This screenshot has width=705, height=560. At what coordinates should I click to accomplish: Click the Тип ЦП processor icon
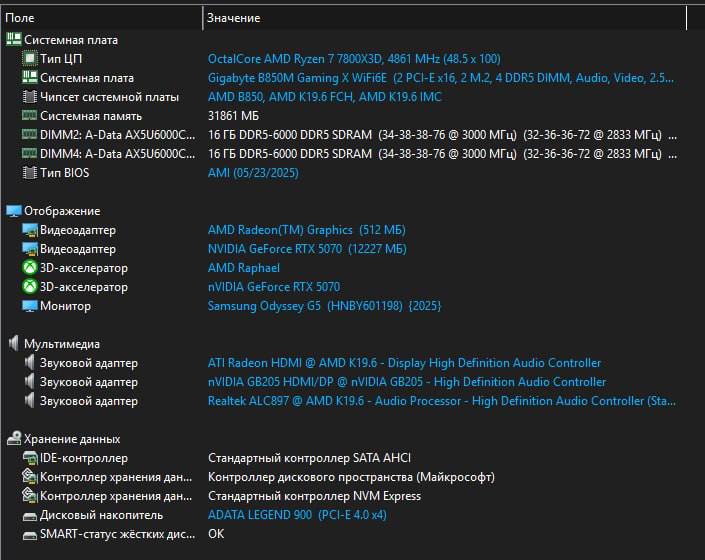pos(30,58)
